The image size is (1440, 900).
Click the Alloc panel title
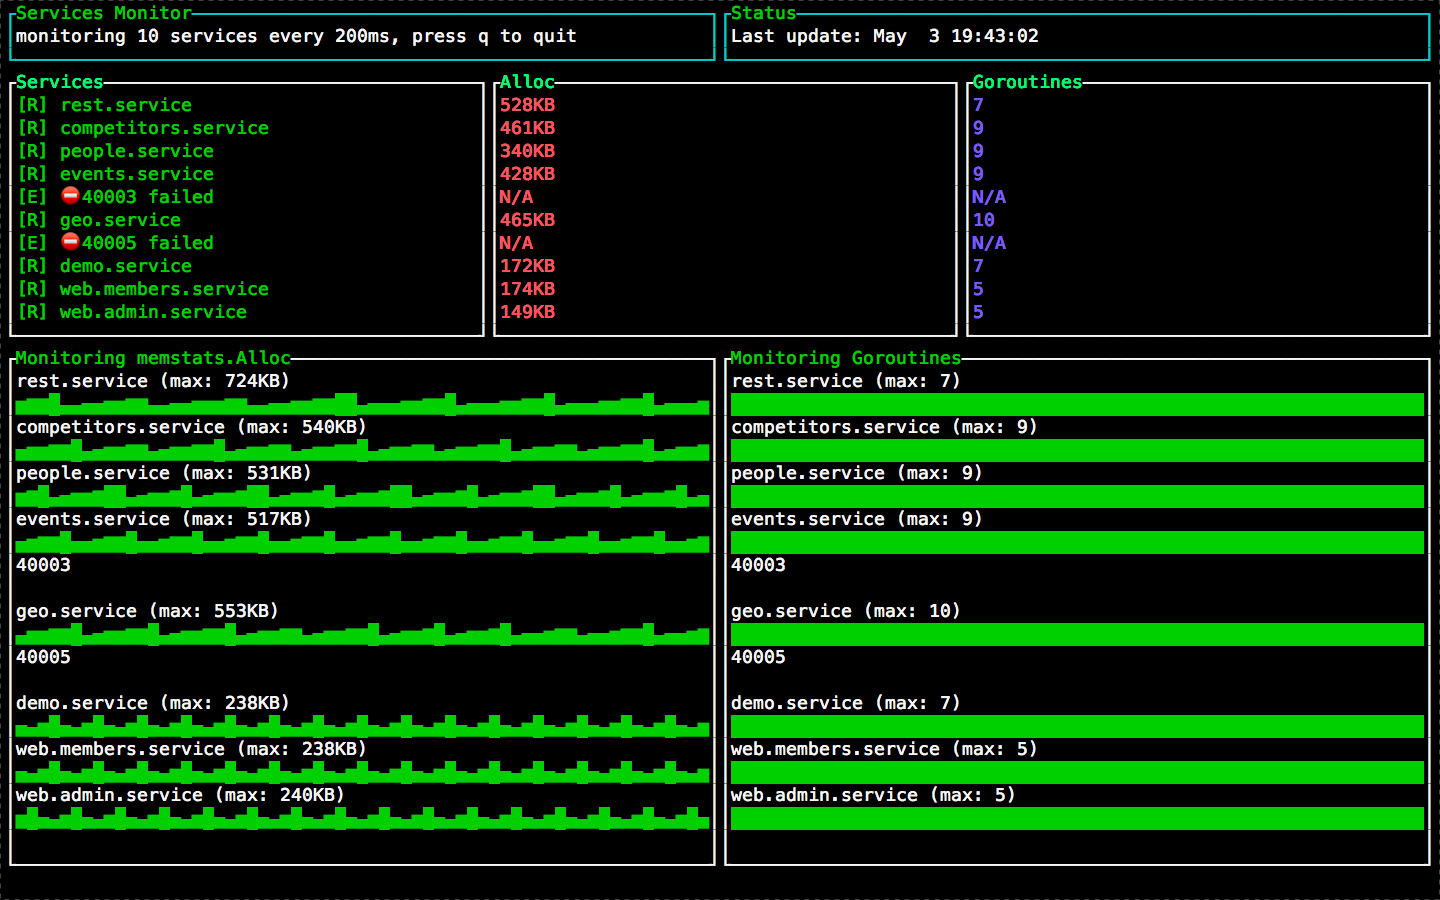[527, 82]
